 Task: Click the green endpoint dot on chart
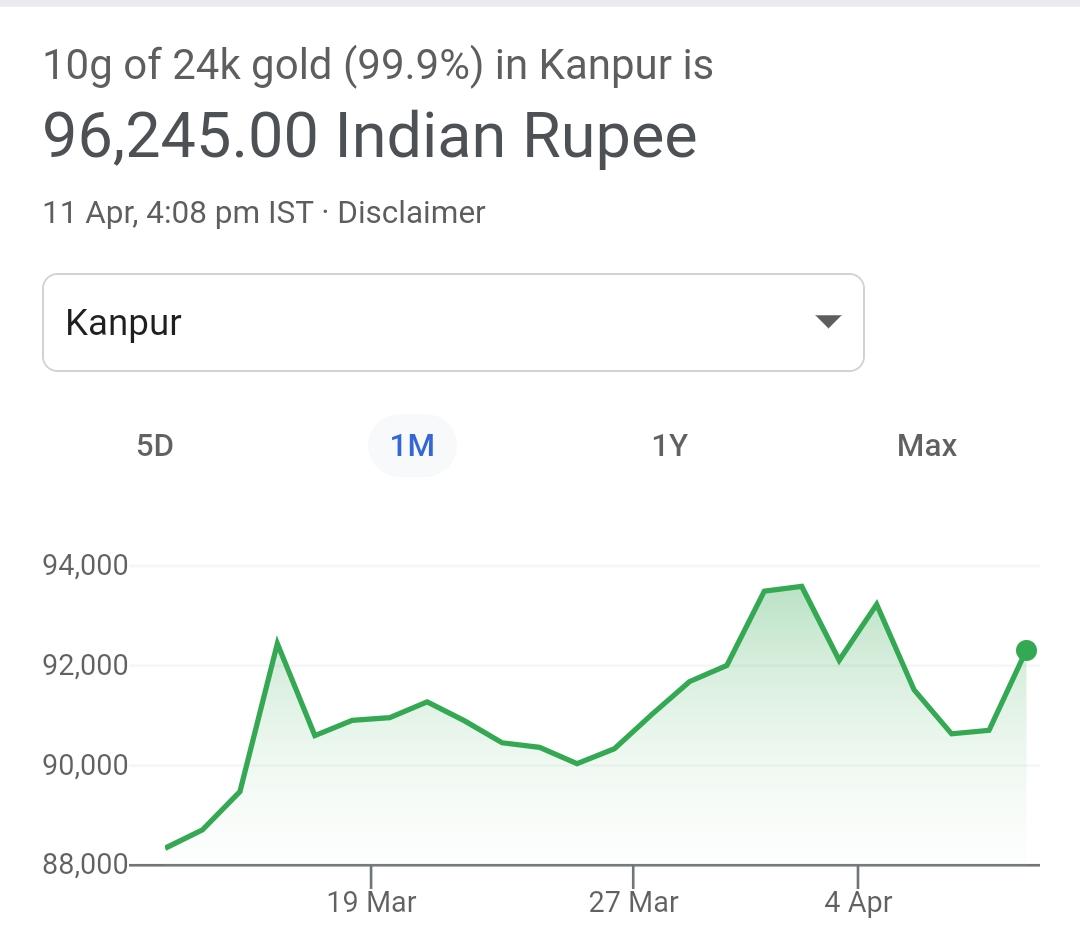coord(1026,651)
